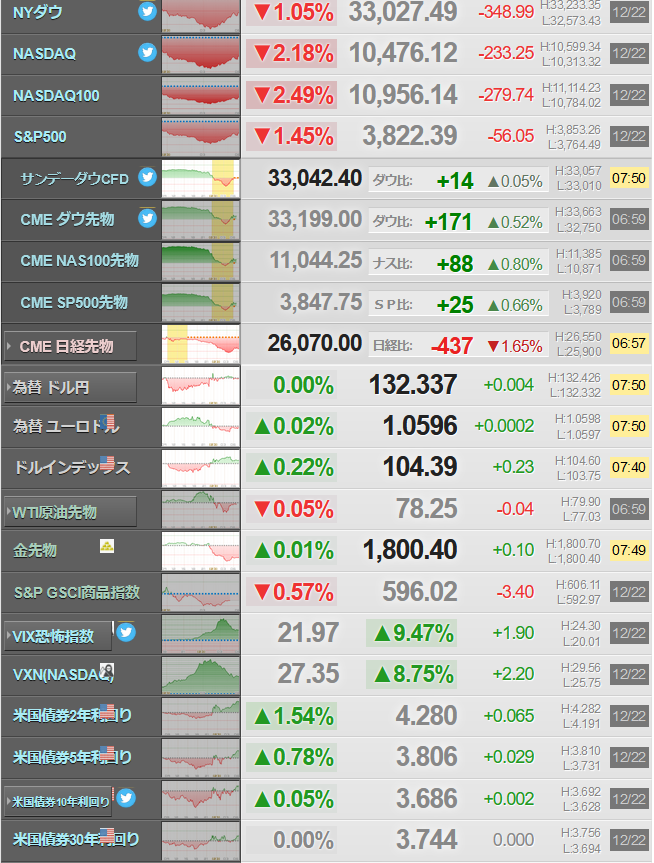Open the CME NAS100先物 mini chart
The height and width of the screenshot is (863, 654).
(201, 261)
